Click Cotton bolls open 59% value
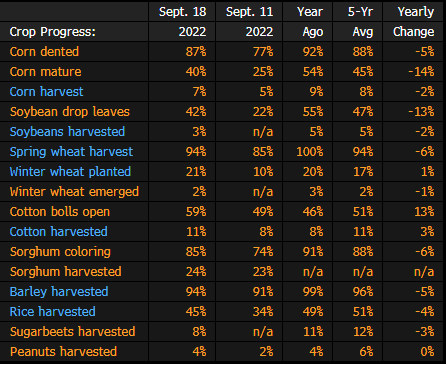 [196, 212]
